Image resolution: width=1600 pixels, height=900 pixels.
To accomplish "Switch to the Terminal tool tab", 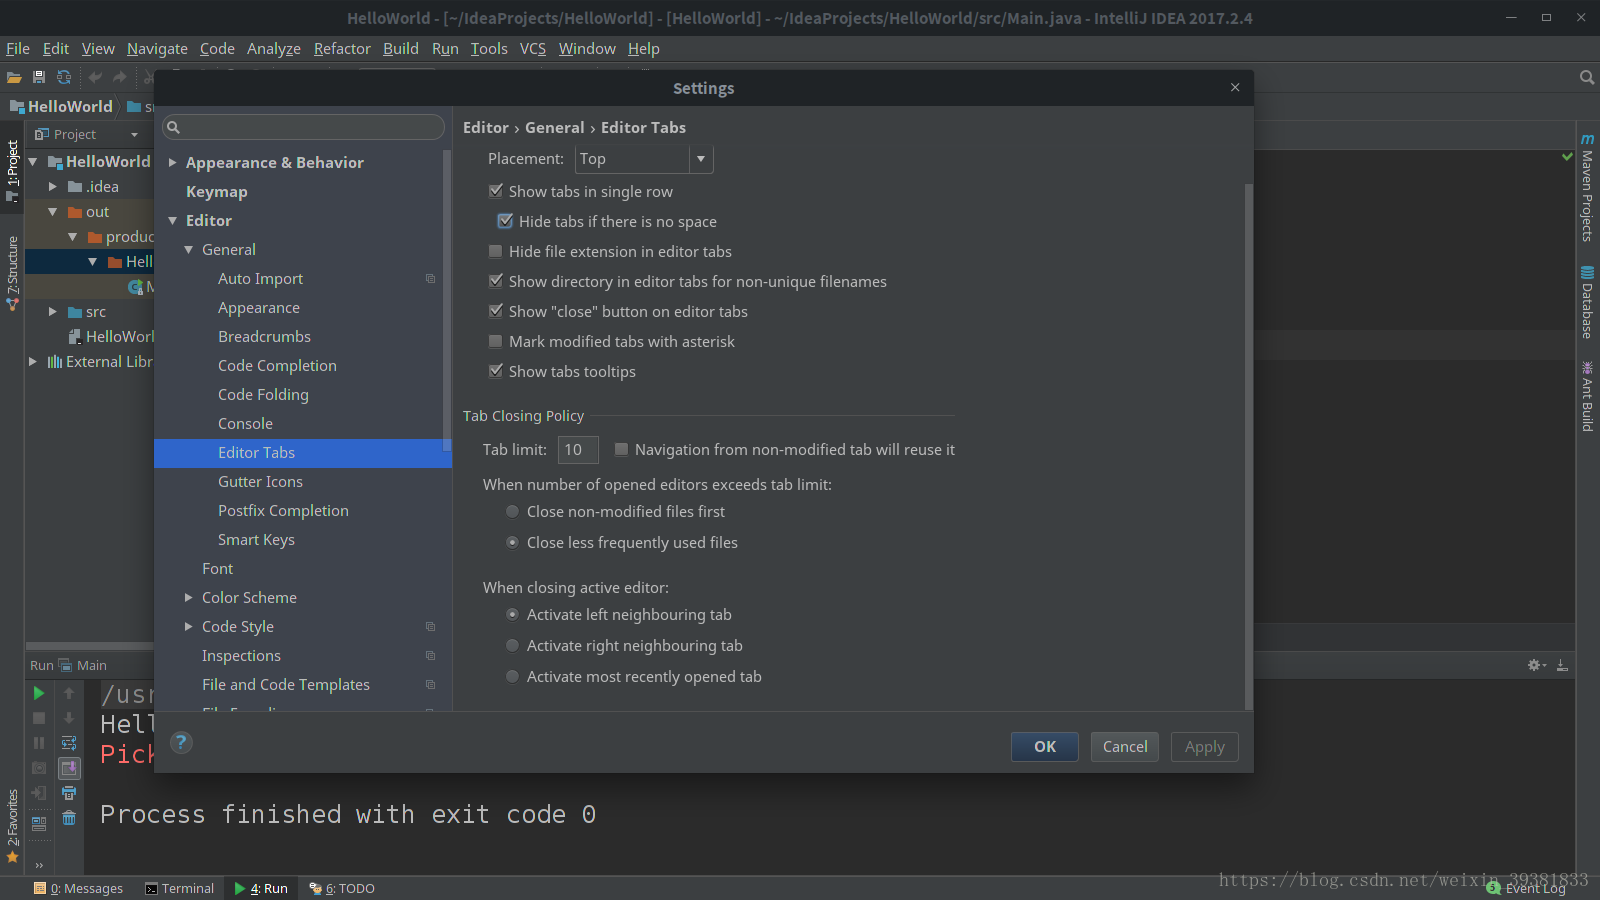I will click(179, 888).
